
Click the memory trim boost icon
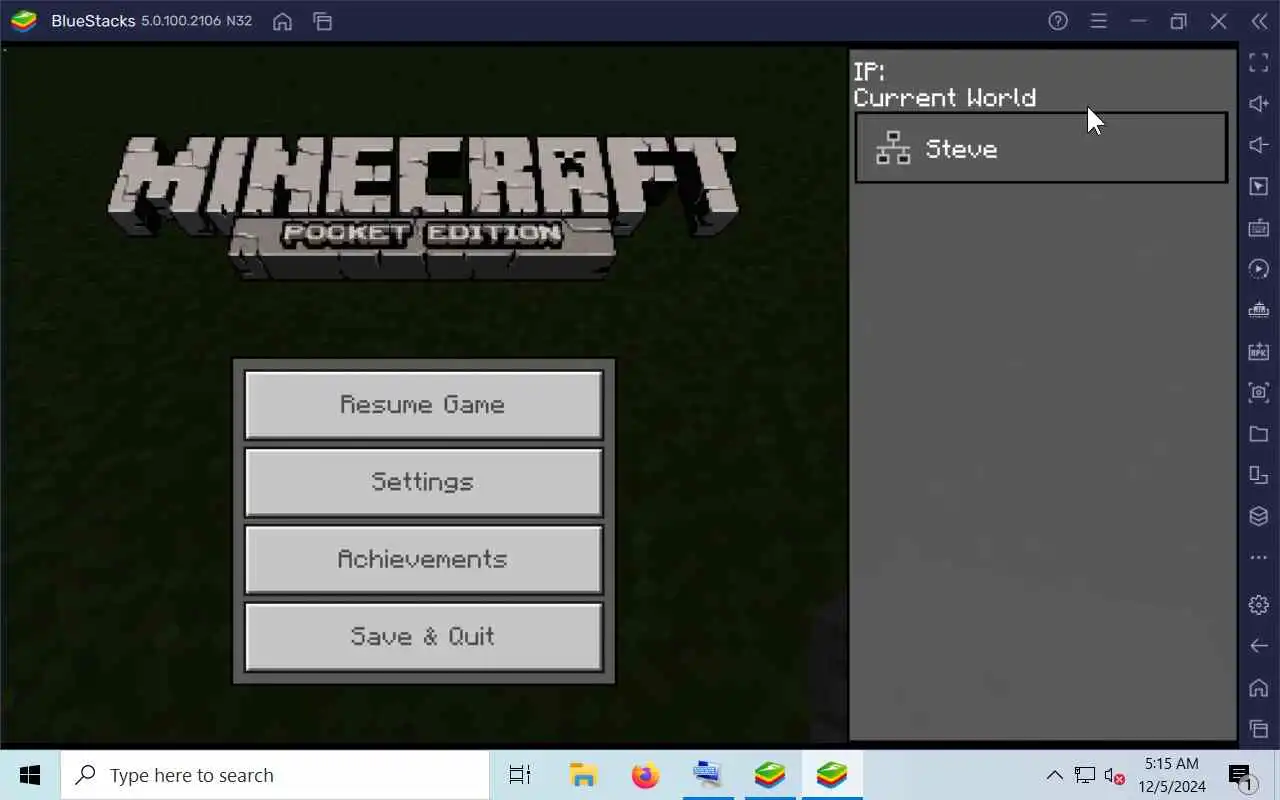point(1259,310)
